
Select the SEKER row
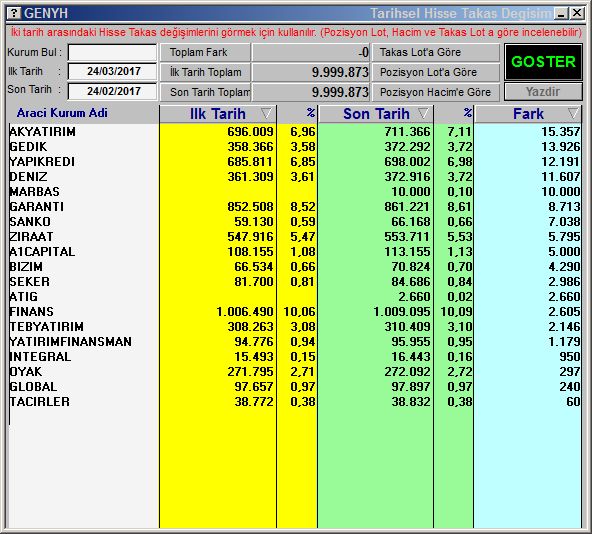pyautogui.click(x=295, y=281)
